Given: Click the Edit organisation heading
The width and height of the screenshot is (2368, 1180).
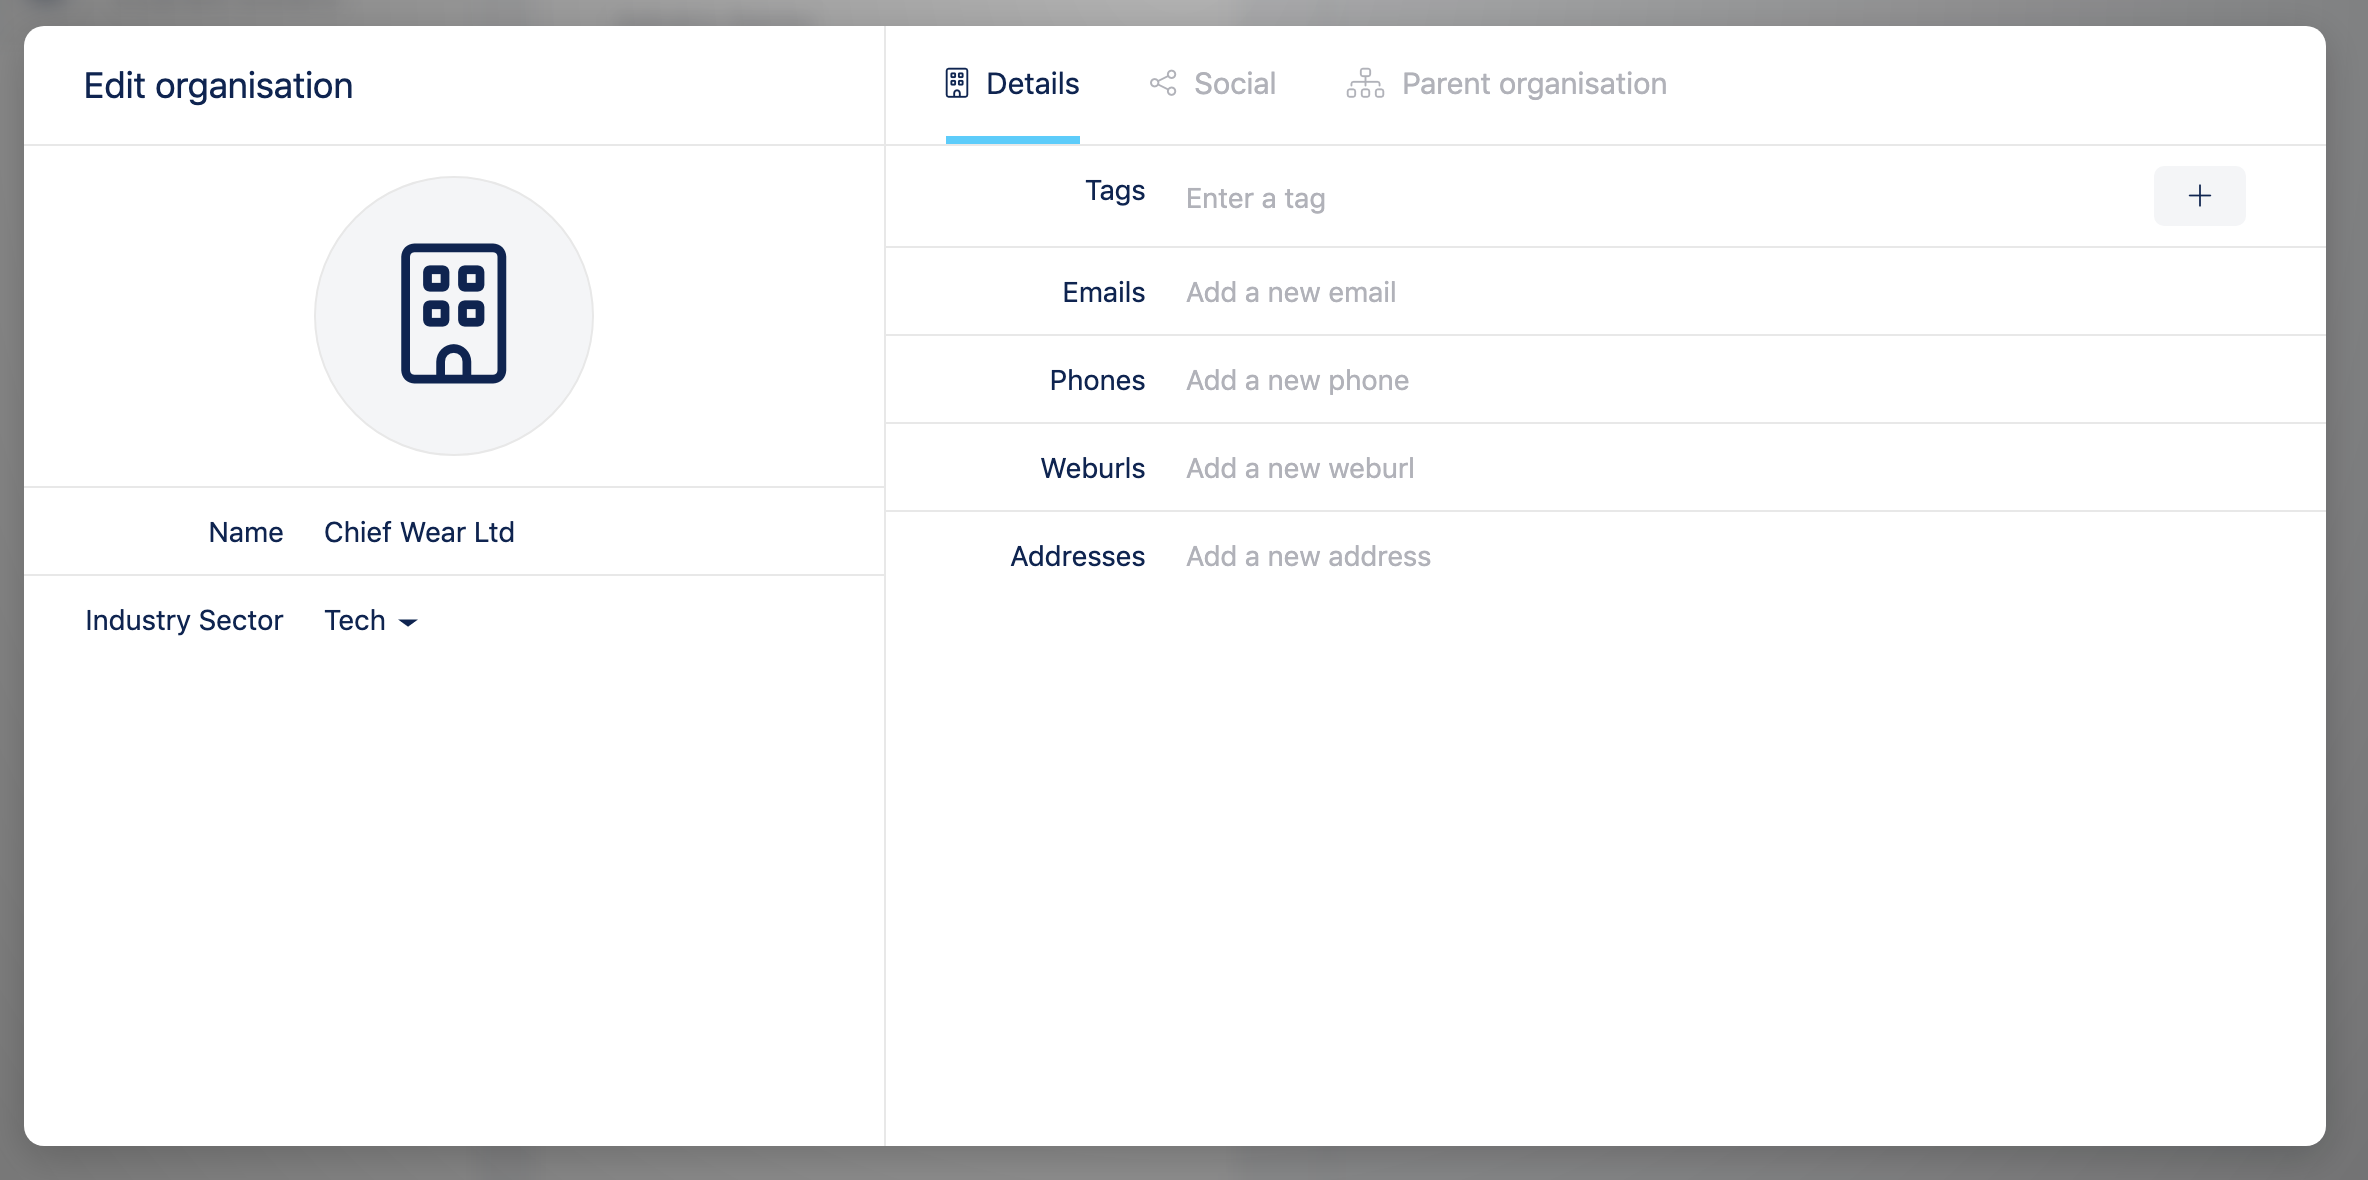Looking at the screenshot, I should coord(218,86).
